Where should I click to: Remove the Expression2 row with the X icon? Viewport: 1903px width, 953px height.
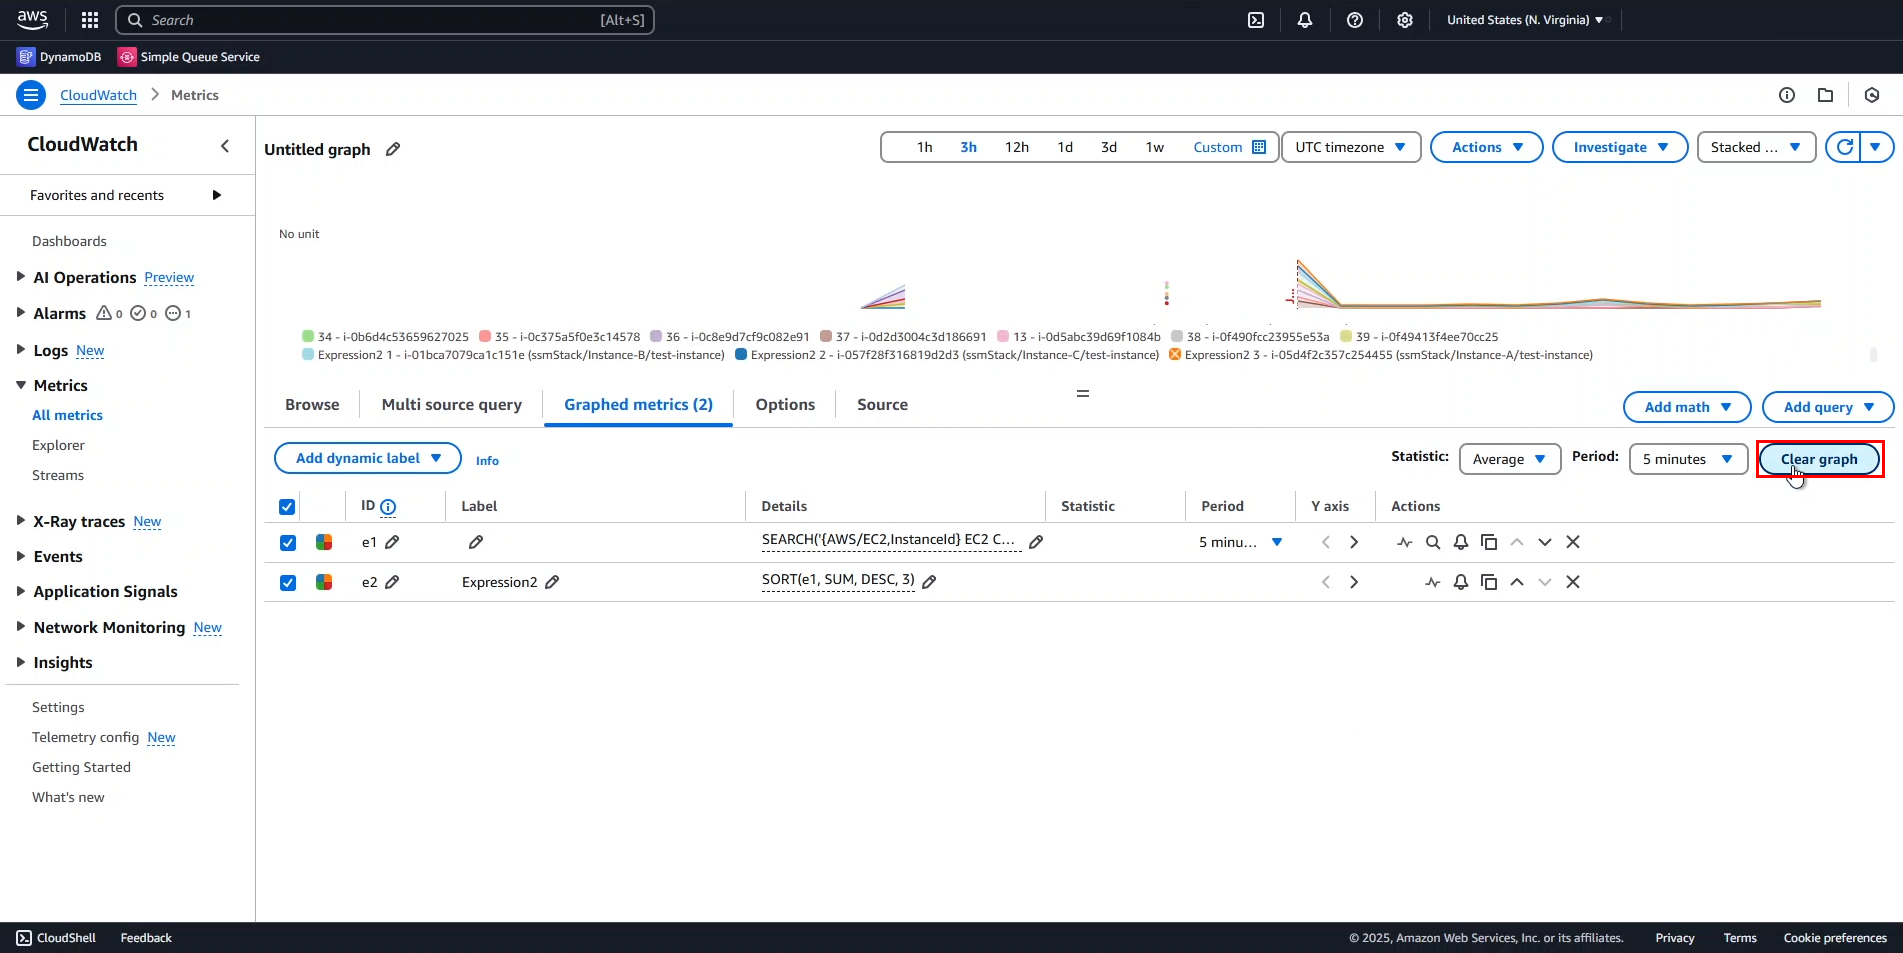pos(1572,582)
